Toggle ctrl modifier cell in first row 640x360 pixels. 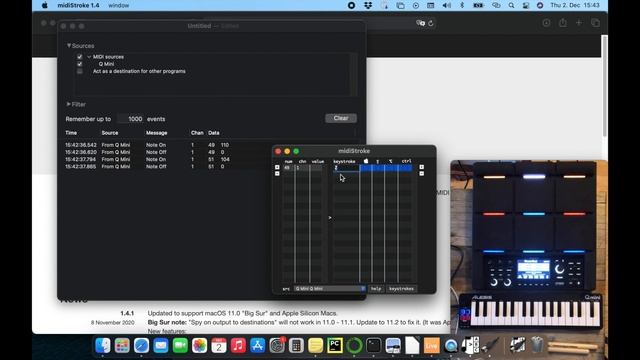point(405,168)
